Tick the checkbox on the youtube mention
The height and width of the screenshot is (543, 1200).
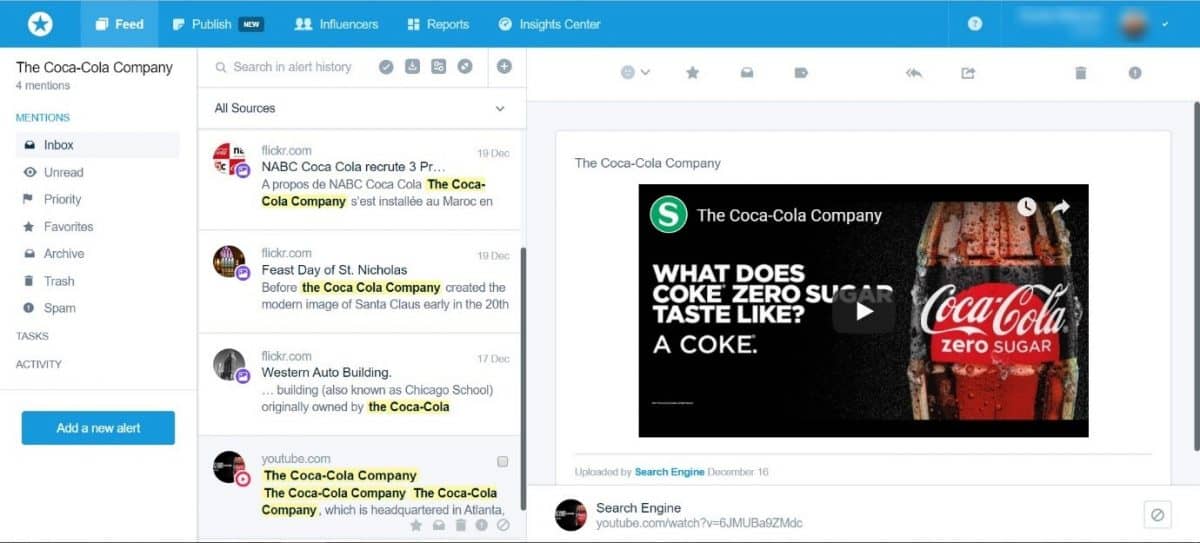point(503,461)
